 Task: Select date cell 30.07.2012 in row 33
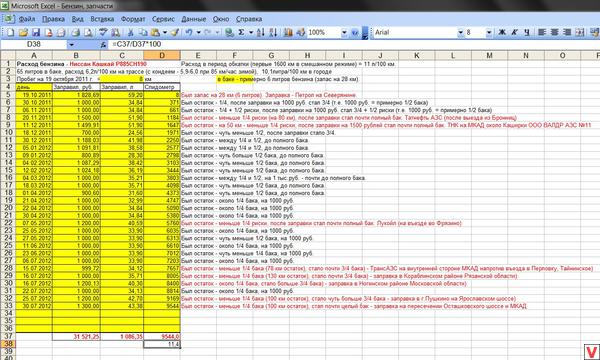point(34,306)
